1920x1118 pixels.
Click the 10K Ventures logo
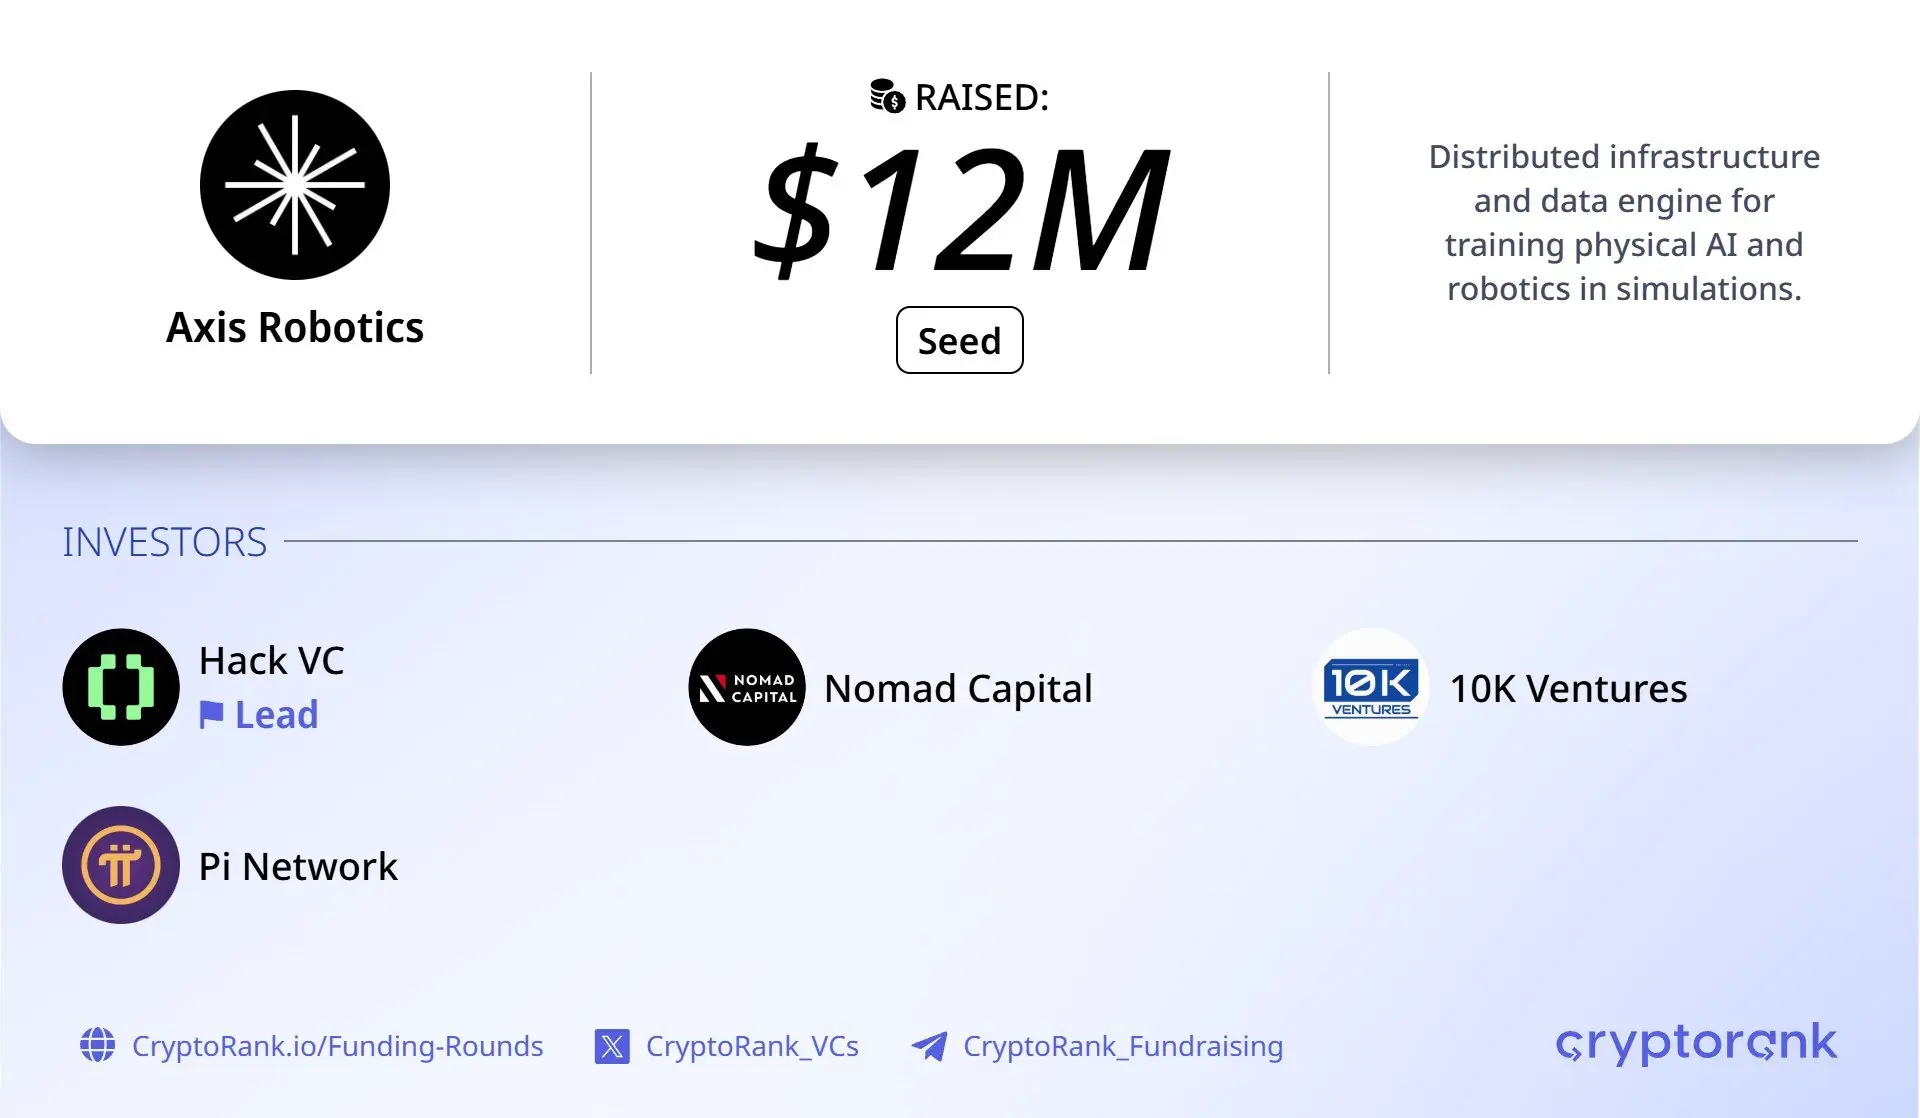(1371, 687)
